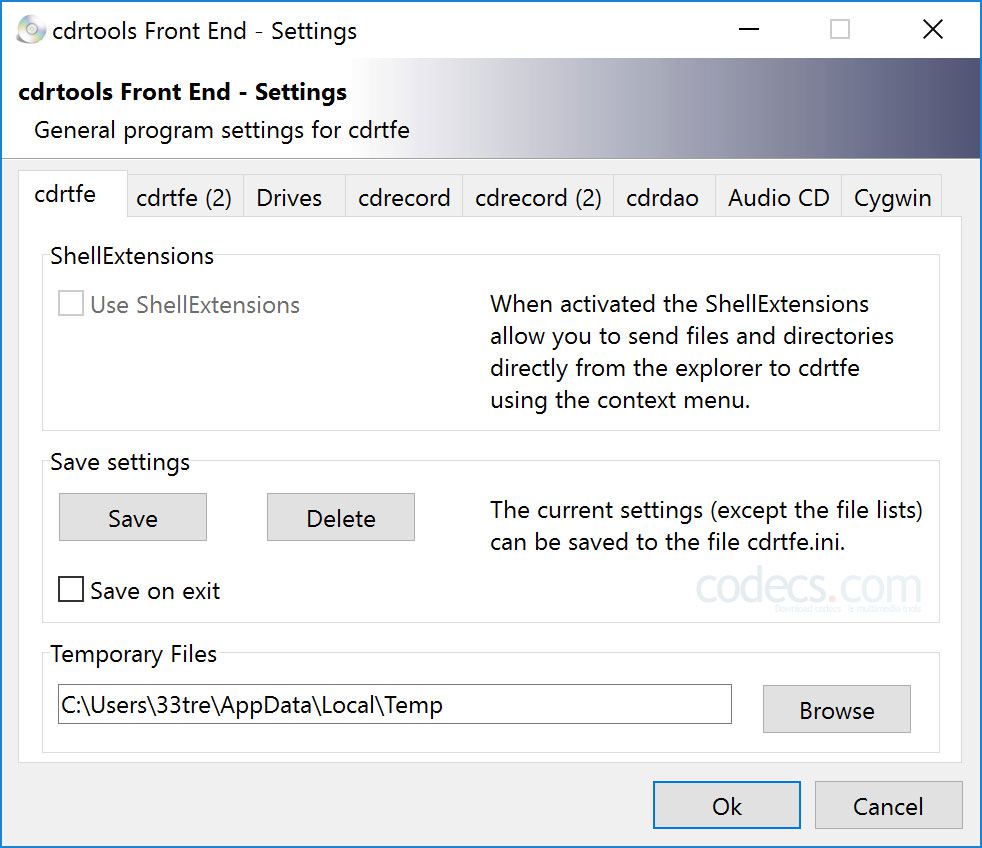Click the Save settings button
The image size is (982, 848).
(x=133, y=517)
